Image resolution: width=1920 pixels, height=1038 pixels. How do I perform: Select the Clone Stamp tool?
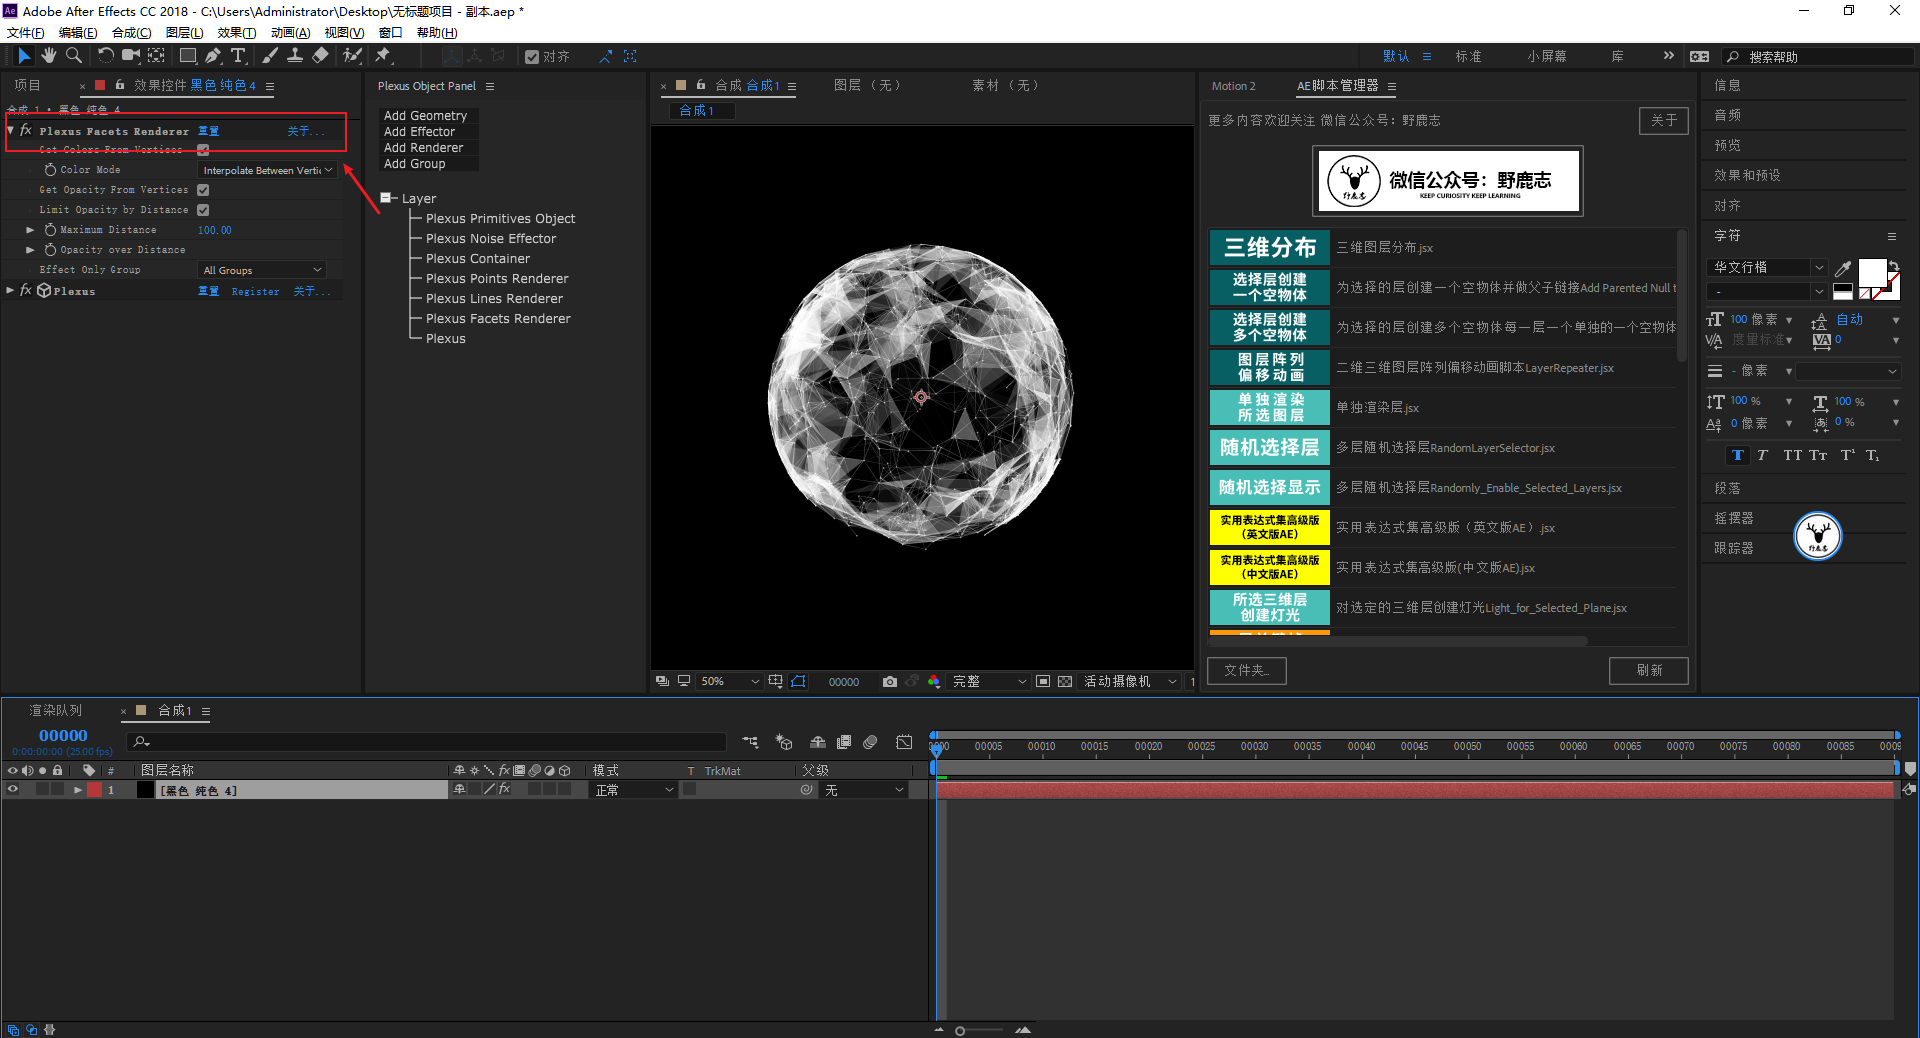coord(295,56)
